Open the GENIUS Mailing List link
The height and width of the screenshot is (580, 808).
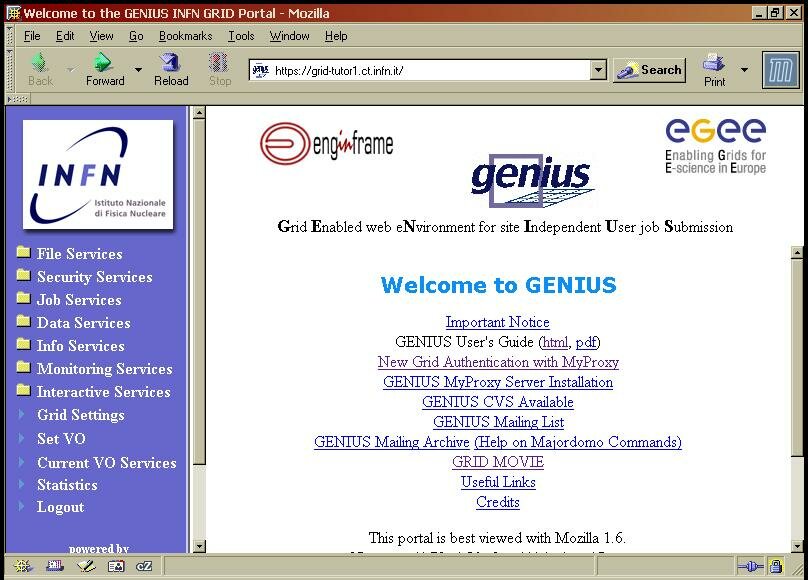click(x=498, y=422)
